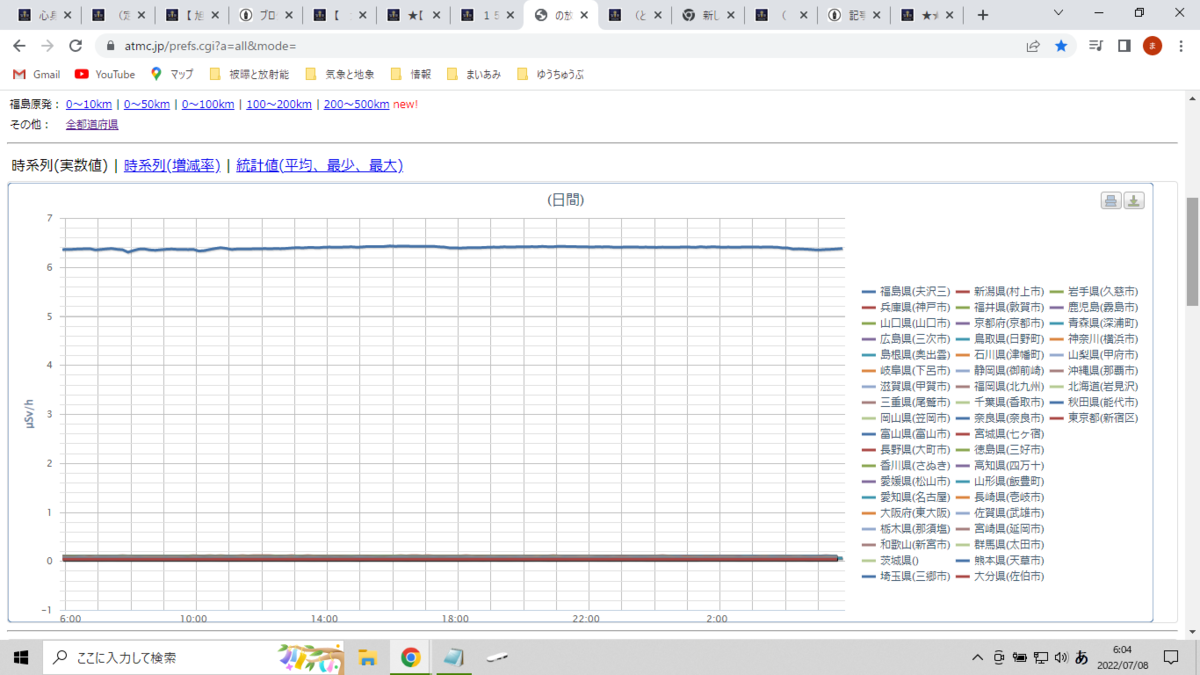1200x675 pixels.
Task: Open the 200~500km range link
Action: (x=356, y=104)
